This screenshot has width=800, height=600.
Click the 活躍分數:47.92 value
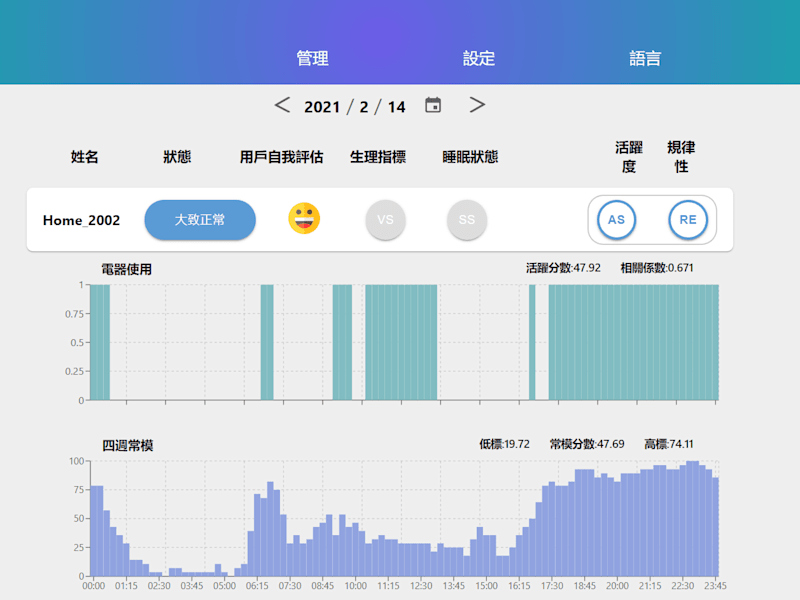pyautogui.click(x=563, y=268)
